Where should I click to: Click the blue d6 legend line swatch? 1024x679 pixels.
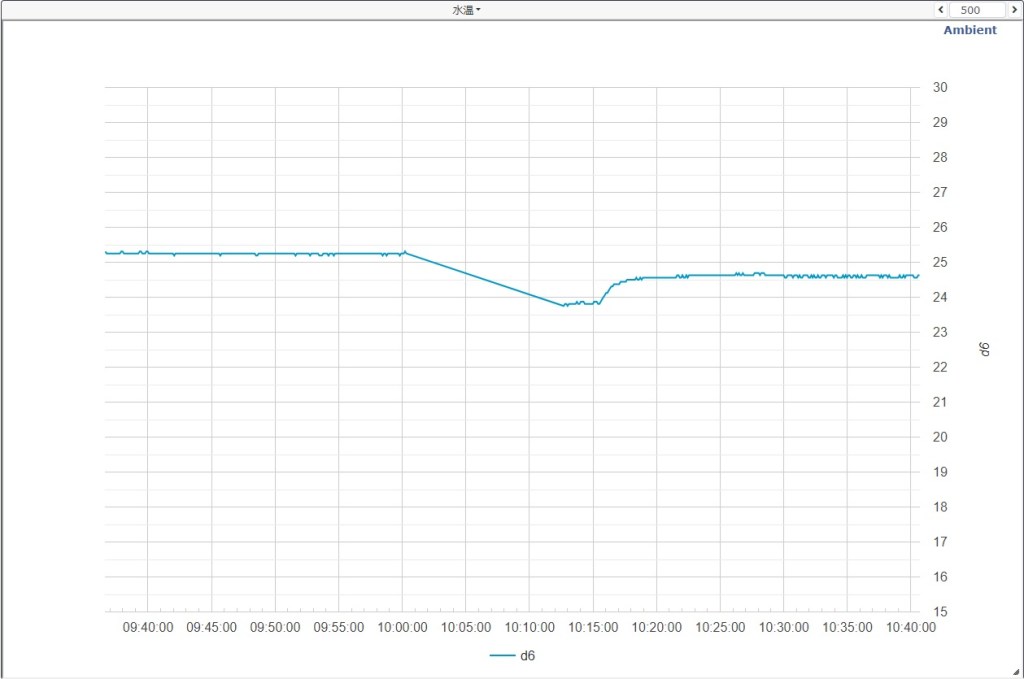[x=501, y=656]
